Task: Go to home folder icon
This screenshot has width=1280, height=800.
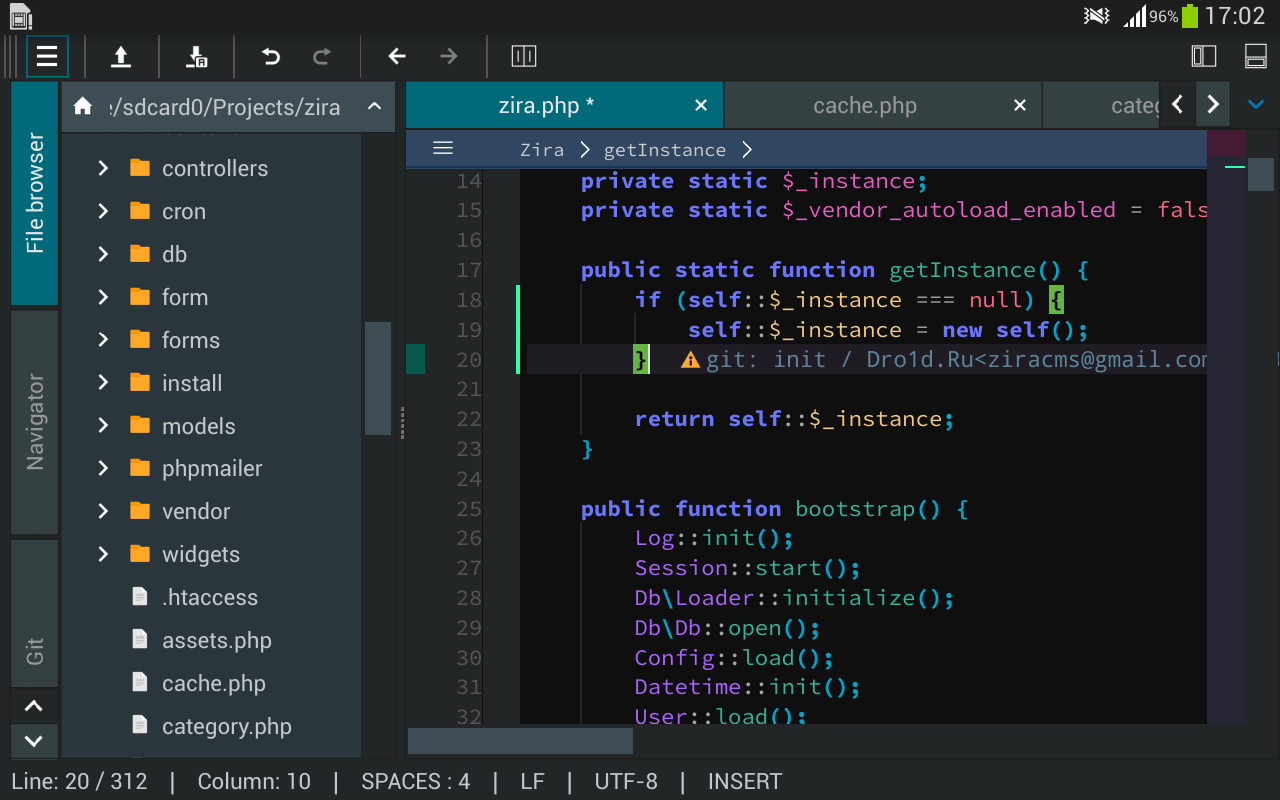Action: 83,106
